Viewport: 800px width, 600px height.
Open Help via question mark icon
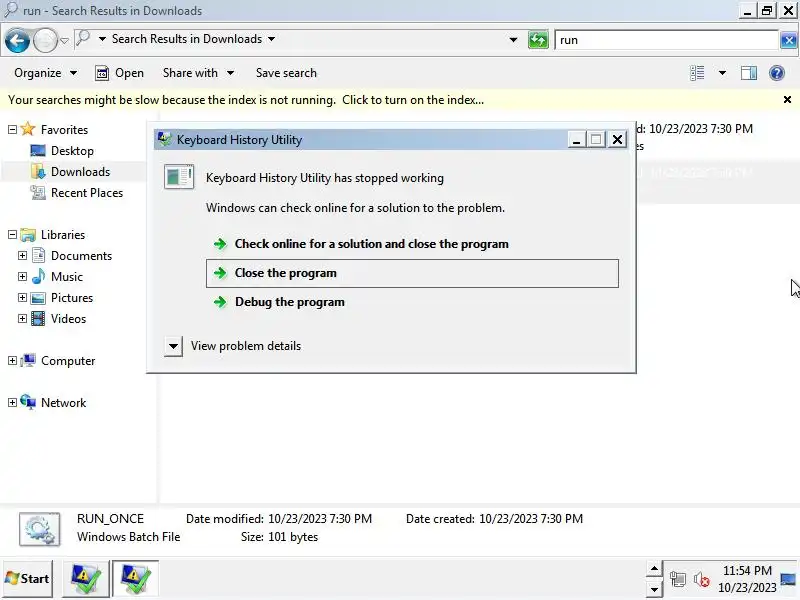click(777, 73)
